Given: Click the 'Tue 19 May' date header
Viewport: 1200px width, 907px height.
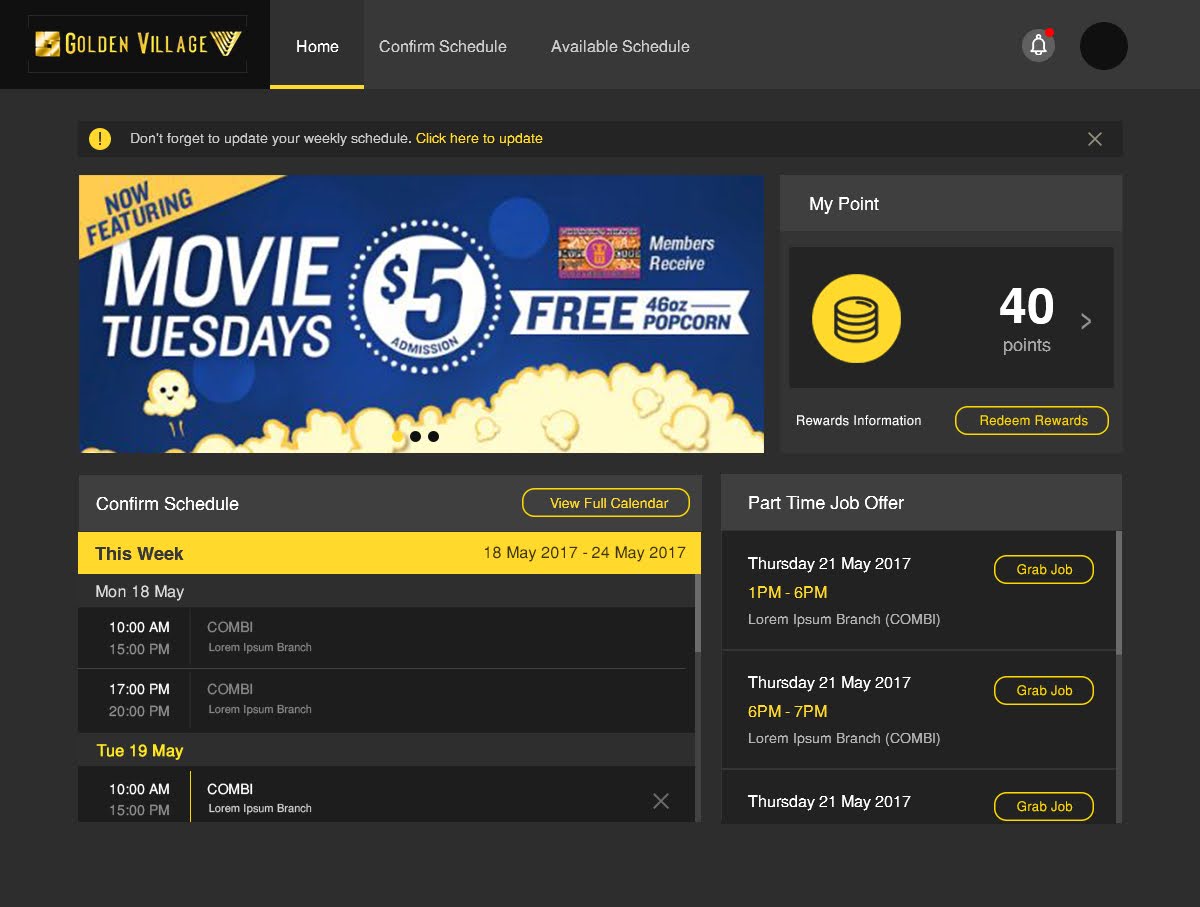Looking at the screenshot, I should (140, 750).
